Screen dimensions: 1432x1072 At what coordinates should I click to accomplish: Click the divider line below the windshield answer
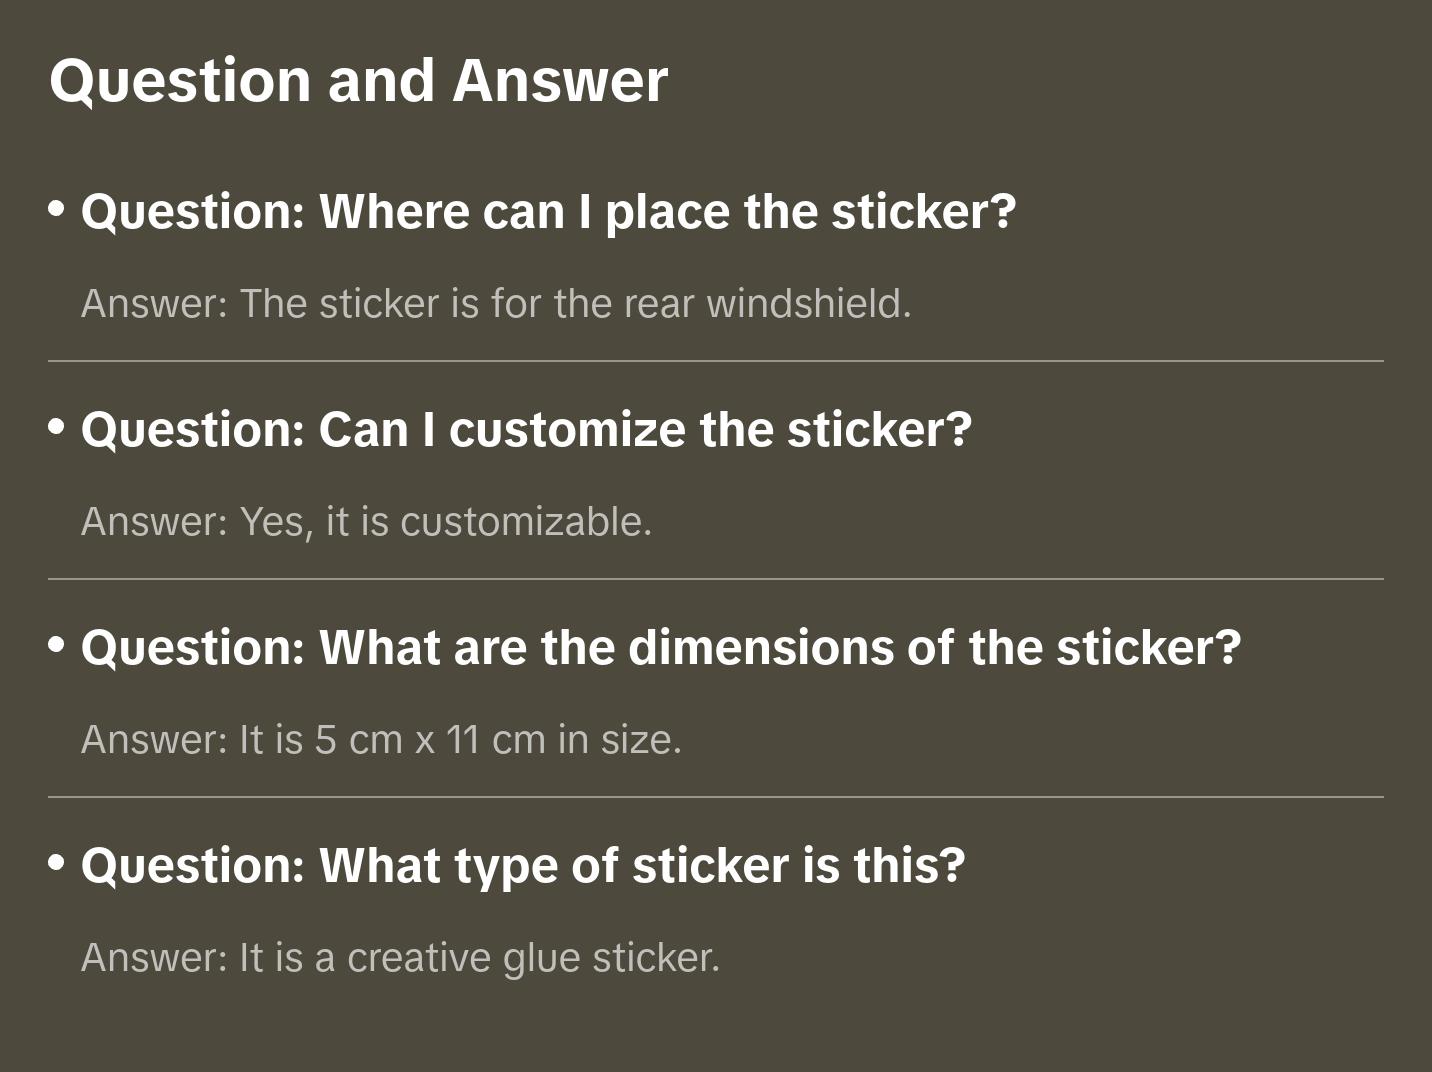point(716,361)
